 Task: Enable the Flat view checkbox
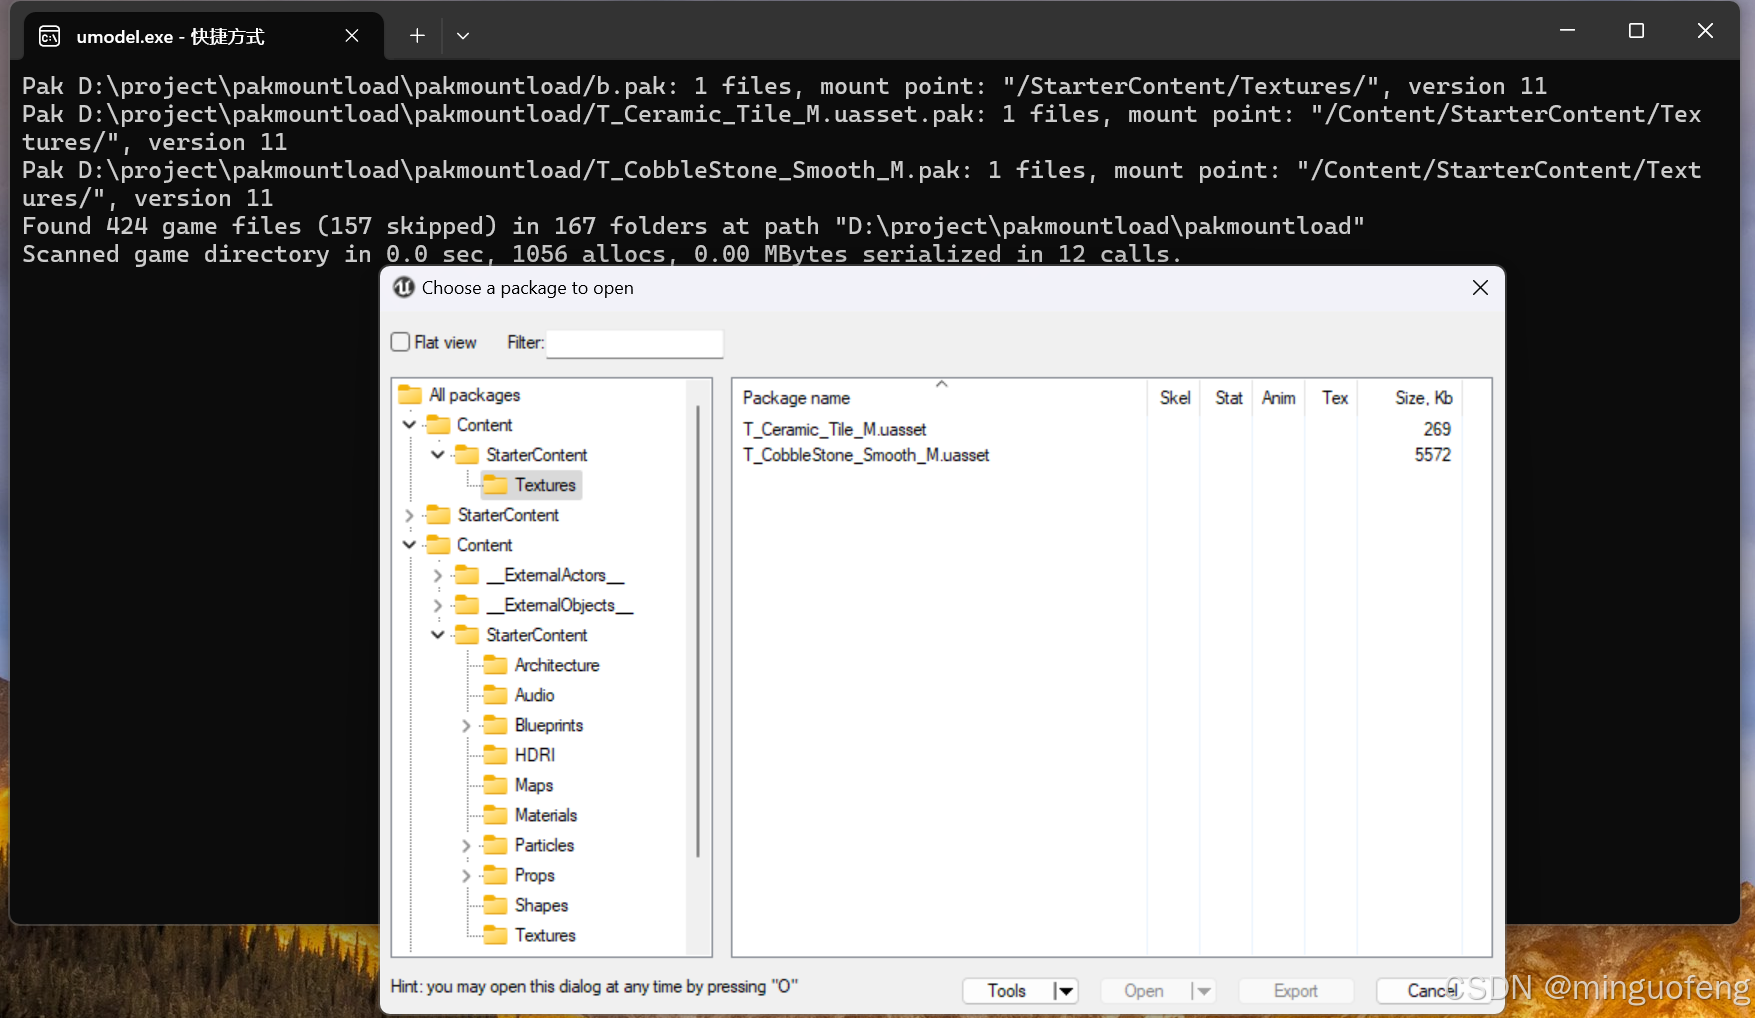tap(400, 342)
